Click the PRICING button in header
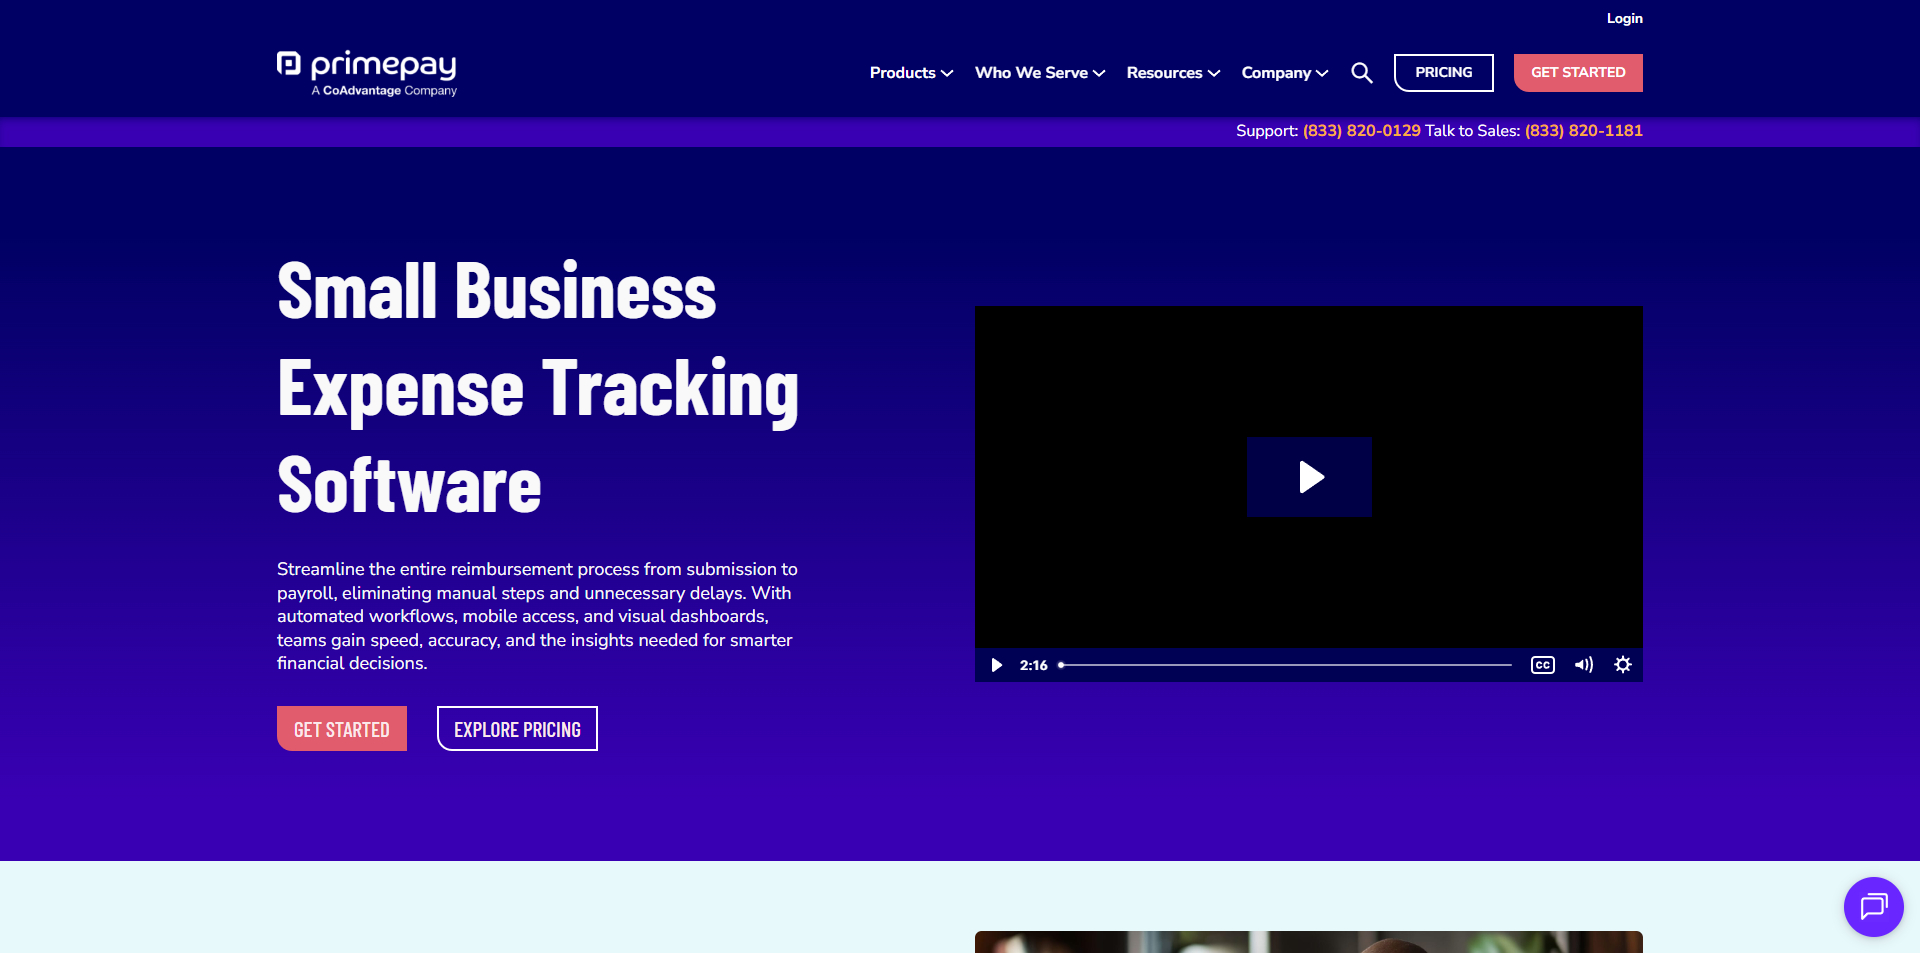Screen dimensions: 1920x953 1443,73
